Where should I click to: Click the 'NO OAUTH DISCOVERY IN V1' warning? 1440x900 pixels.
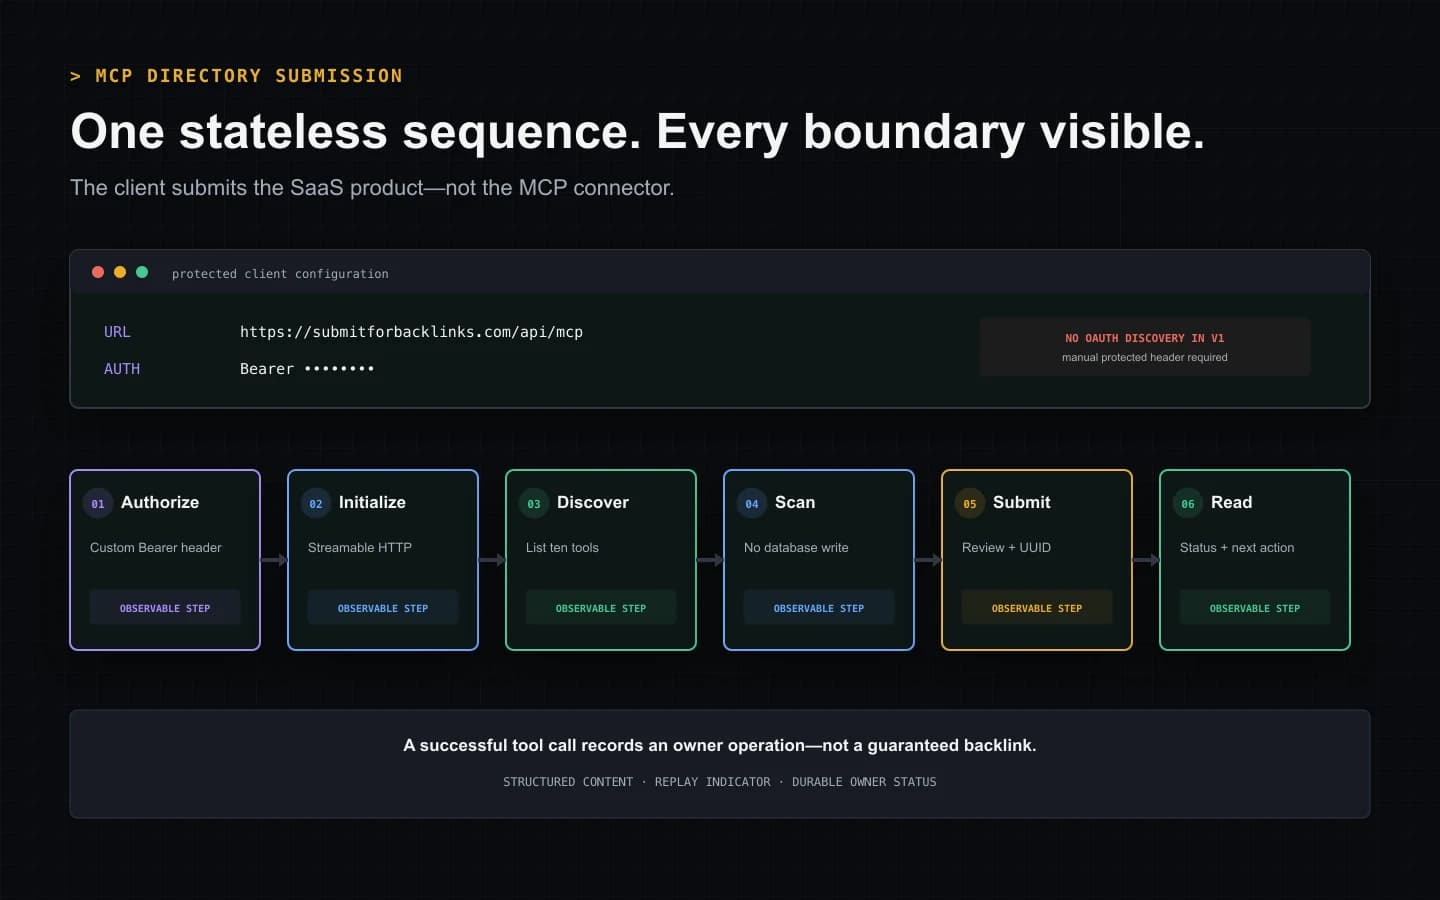pyautogui.click(x=1145, y=338)
